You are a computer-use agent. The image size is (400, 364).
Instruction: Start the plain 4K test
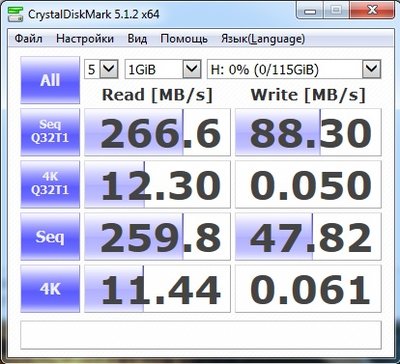click(50, 289)
